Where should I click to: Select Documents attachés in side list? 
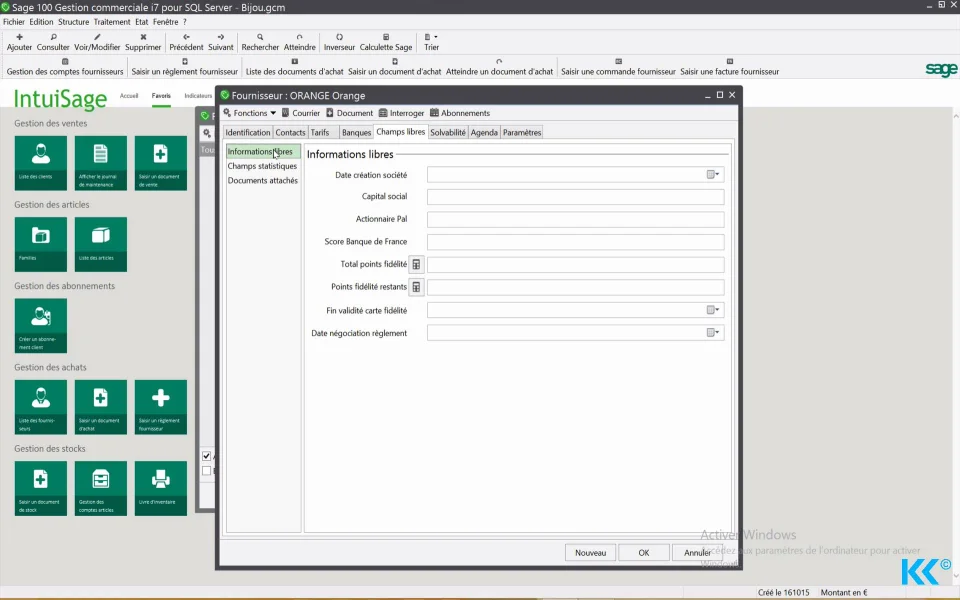[263, 181]
